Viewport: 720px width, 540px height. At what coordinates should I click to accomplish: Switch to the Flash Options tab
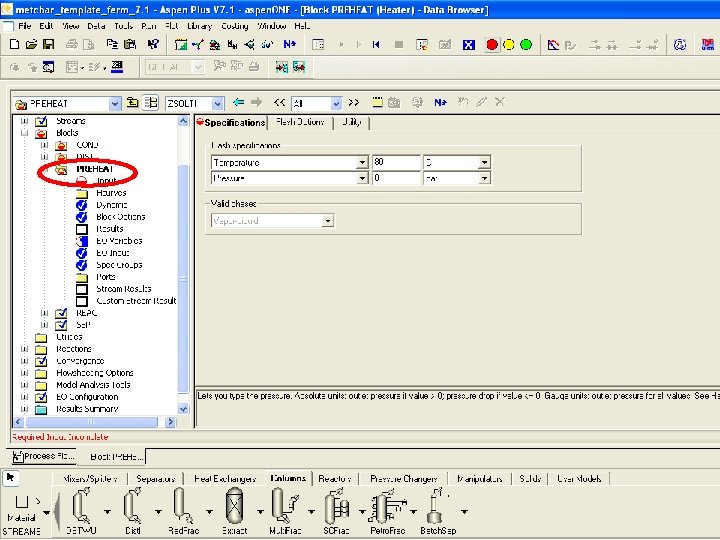pos(300,122)
